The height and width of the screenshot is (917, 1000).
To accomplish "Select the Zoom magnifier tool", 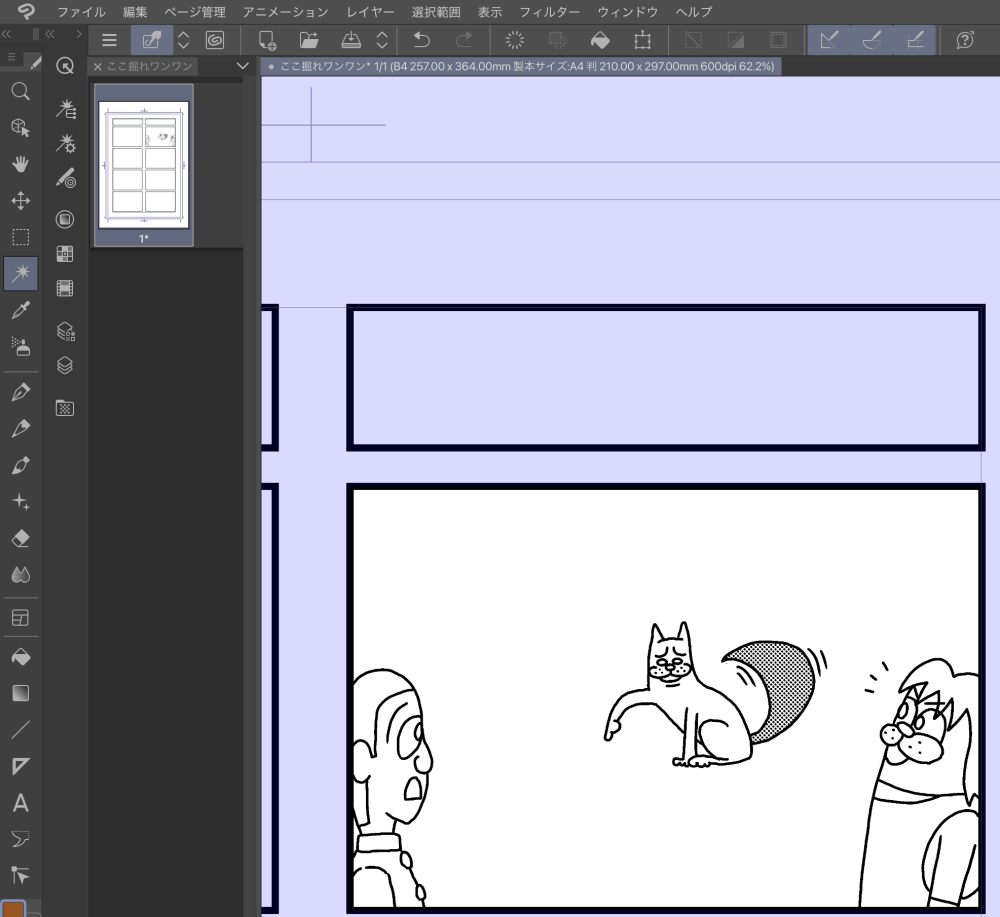I will 20,91.
